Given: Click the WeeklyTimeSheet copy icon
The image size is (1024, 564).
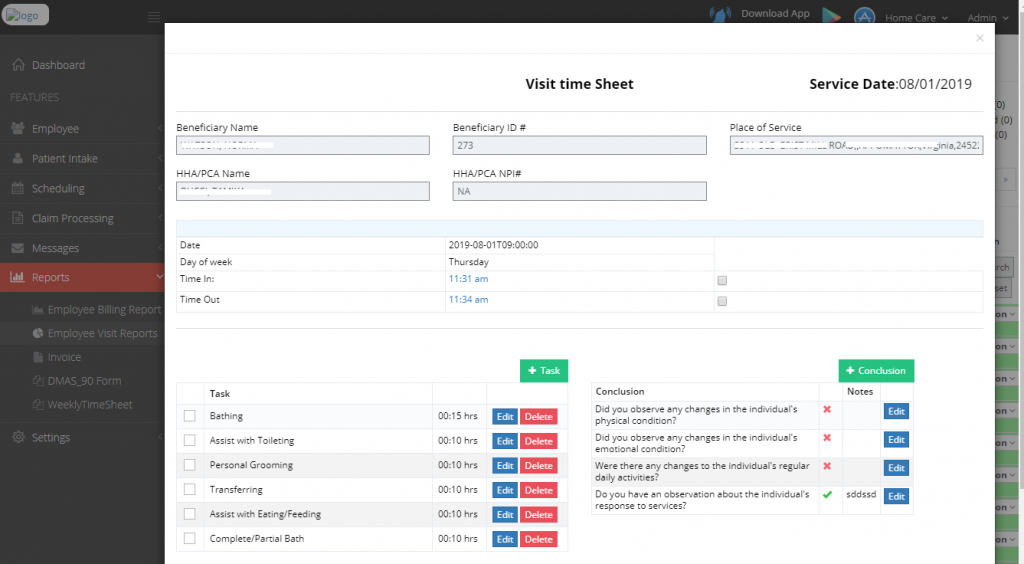Looking at the screenshot, I should [38, 405].
